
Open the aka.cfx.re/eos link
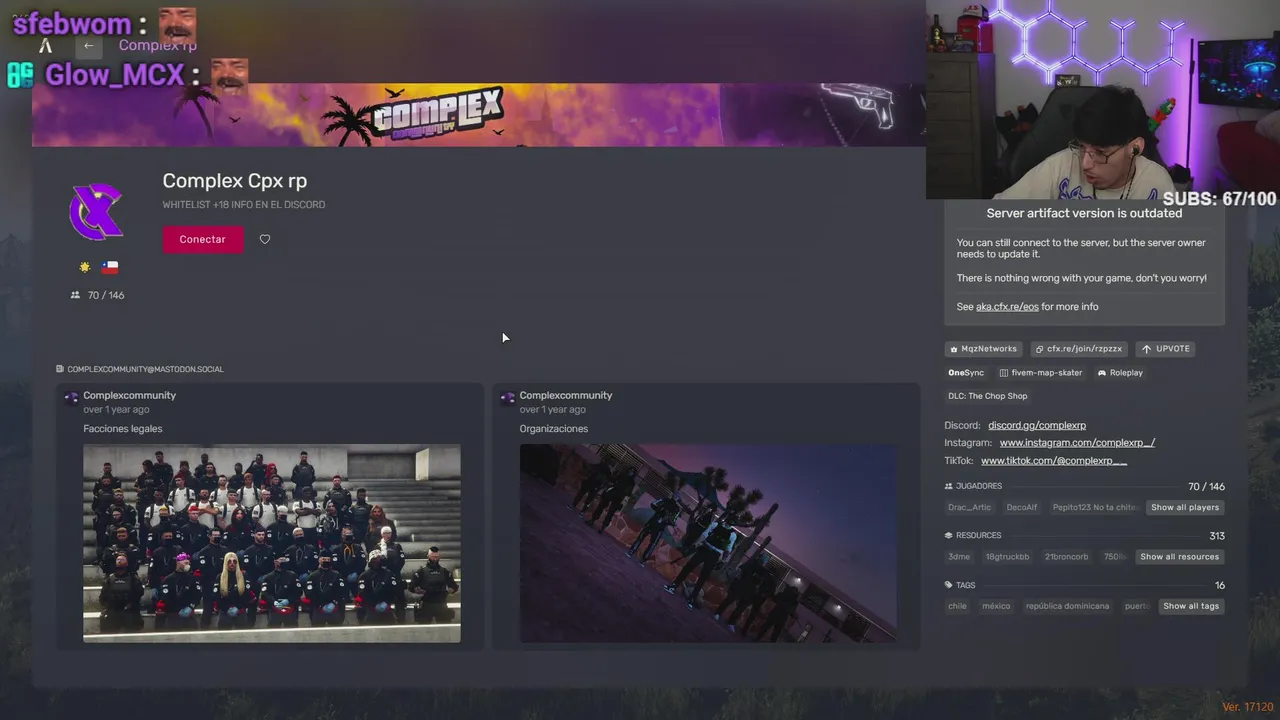pyautogui.click(x=1007, y=307)
